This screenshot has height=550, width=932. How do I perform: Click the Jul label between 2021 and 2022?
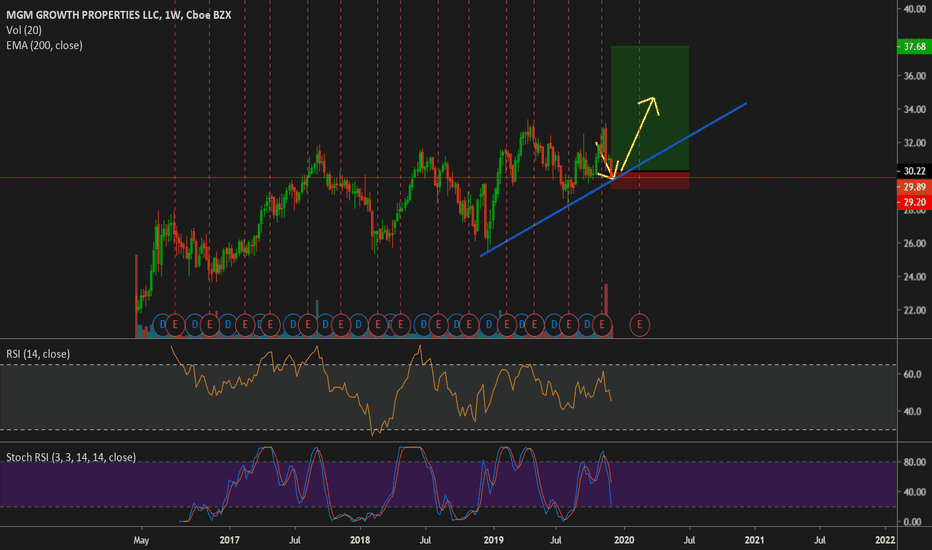[x=820, y=540]
